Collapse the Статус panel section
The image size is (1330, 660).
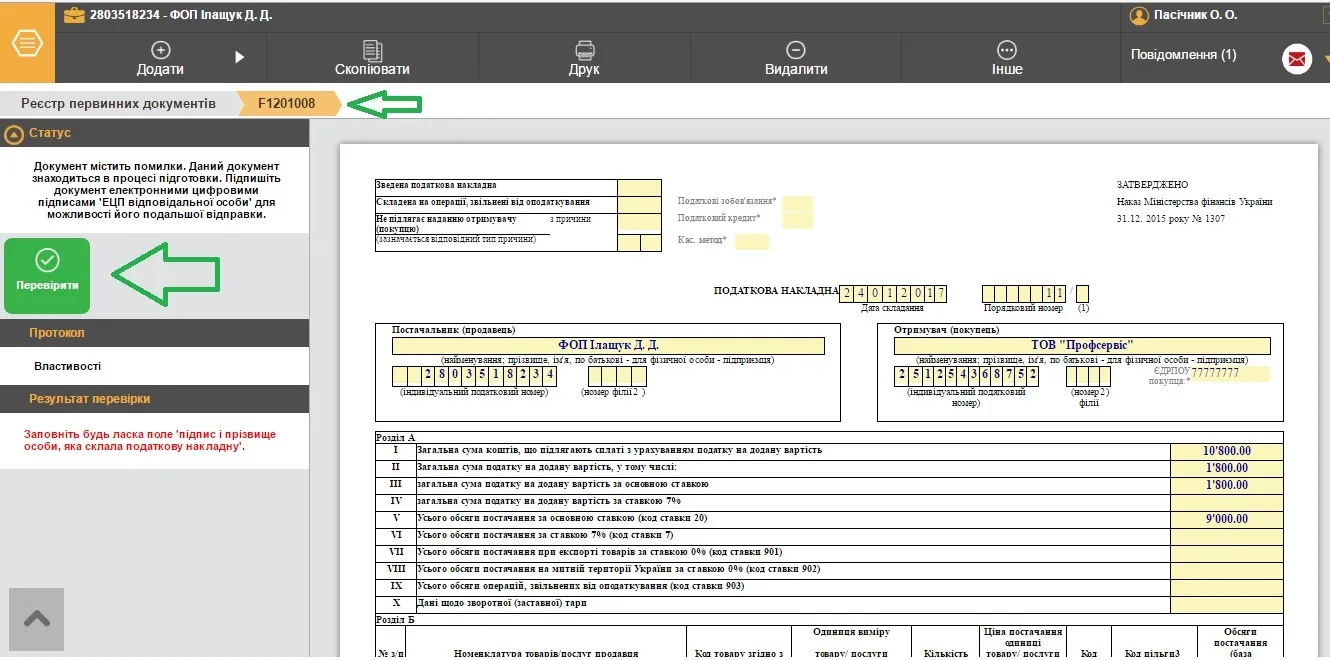click(14, 133)
